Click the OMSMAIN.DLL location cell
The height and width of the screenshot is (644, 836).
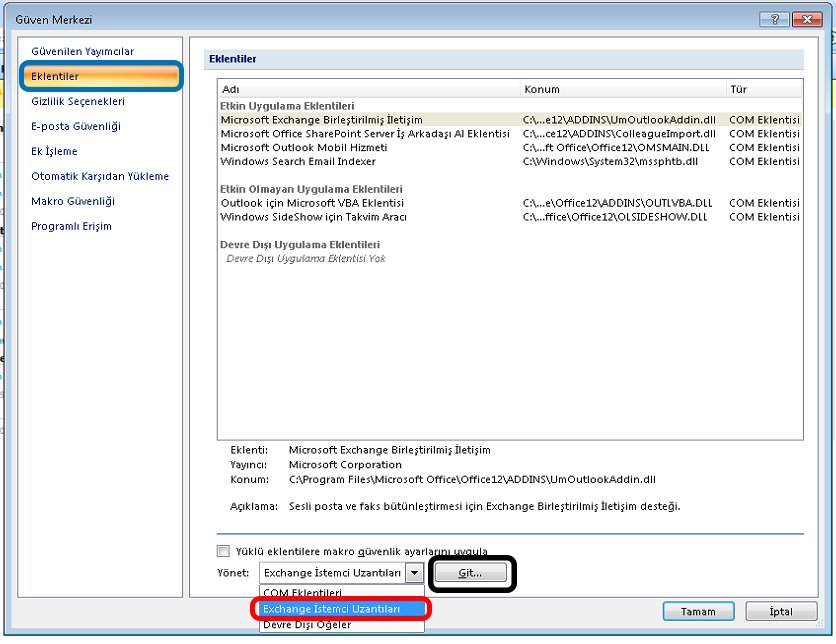click(616, 148)
